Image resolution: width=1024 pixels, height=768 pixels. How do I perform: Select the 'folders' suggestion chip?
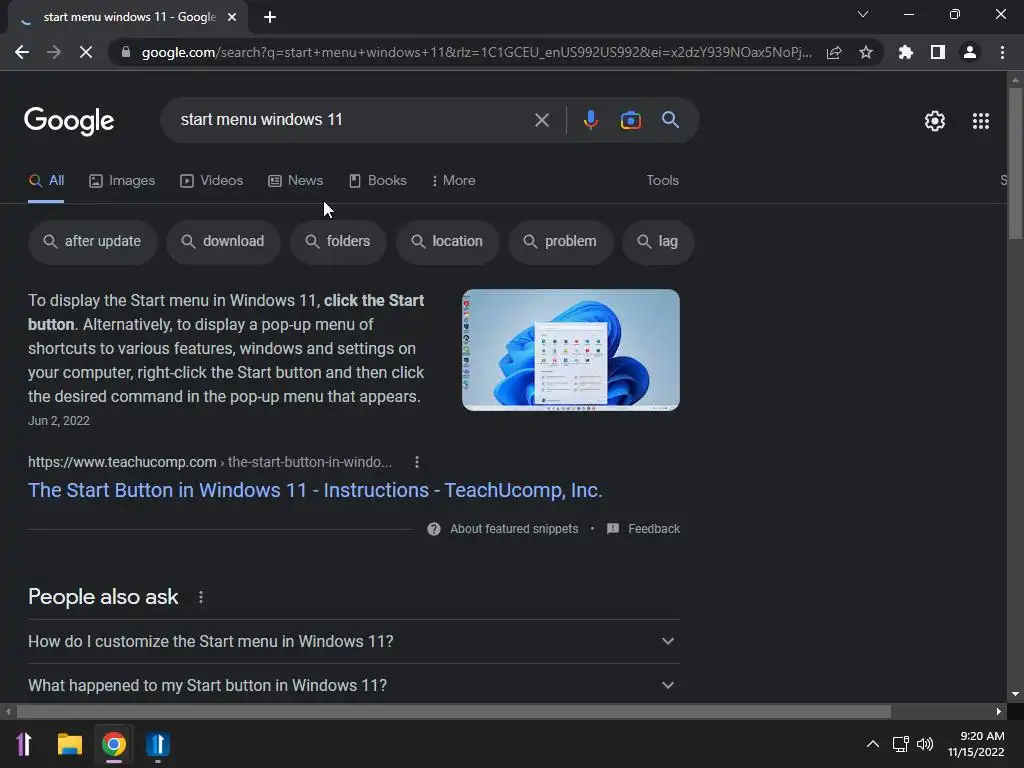point(338,242)
